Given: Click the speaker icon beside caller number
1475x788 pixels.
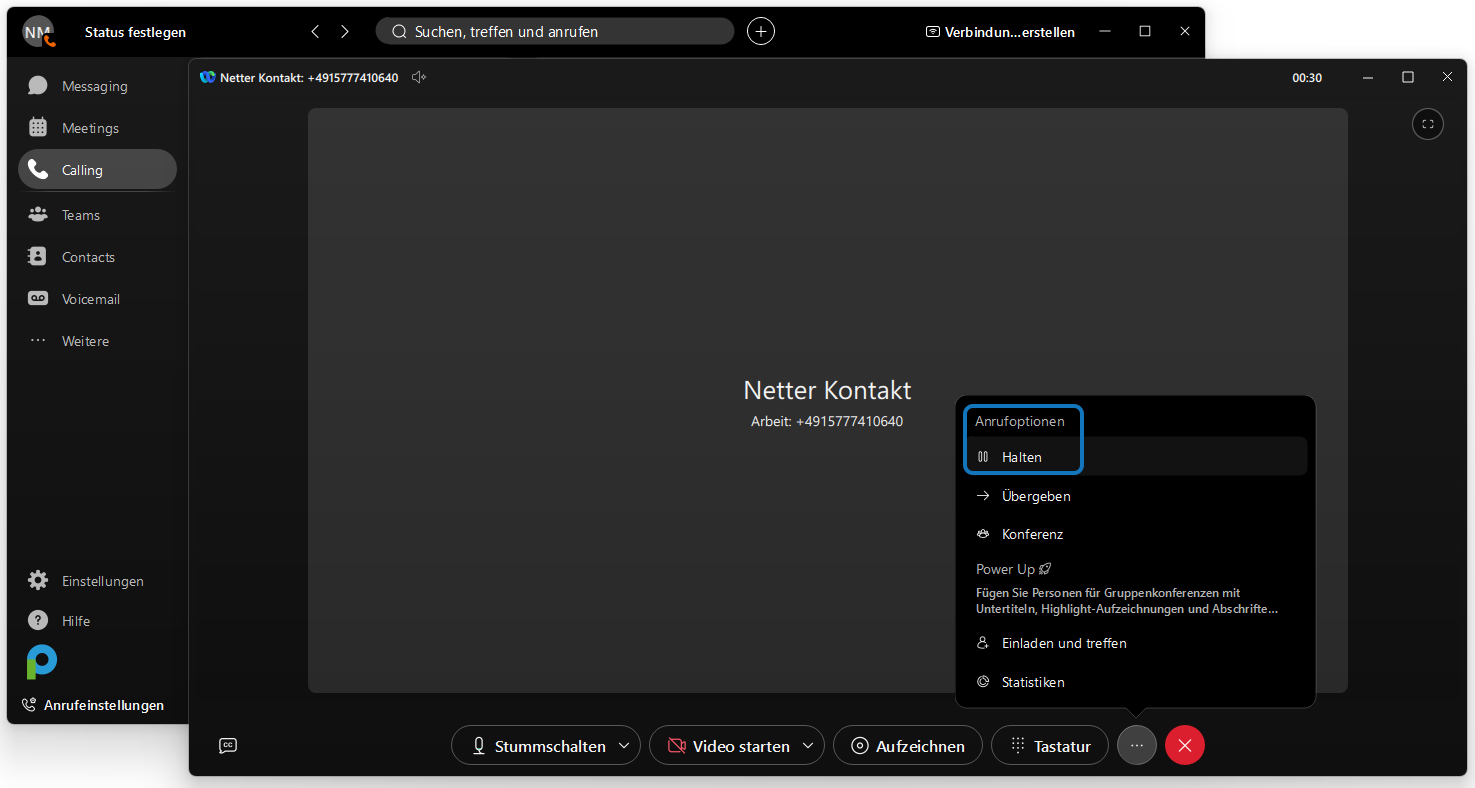Looking at the screenshot, I should (419, 78).
